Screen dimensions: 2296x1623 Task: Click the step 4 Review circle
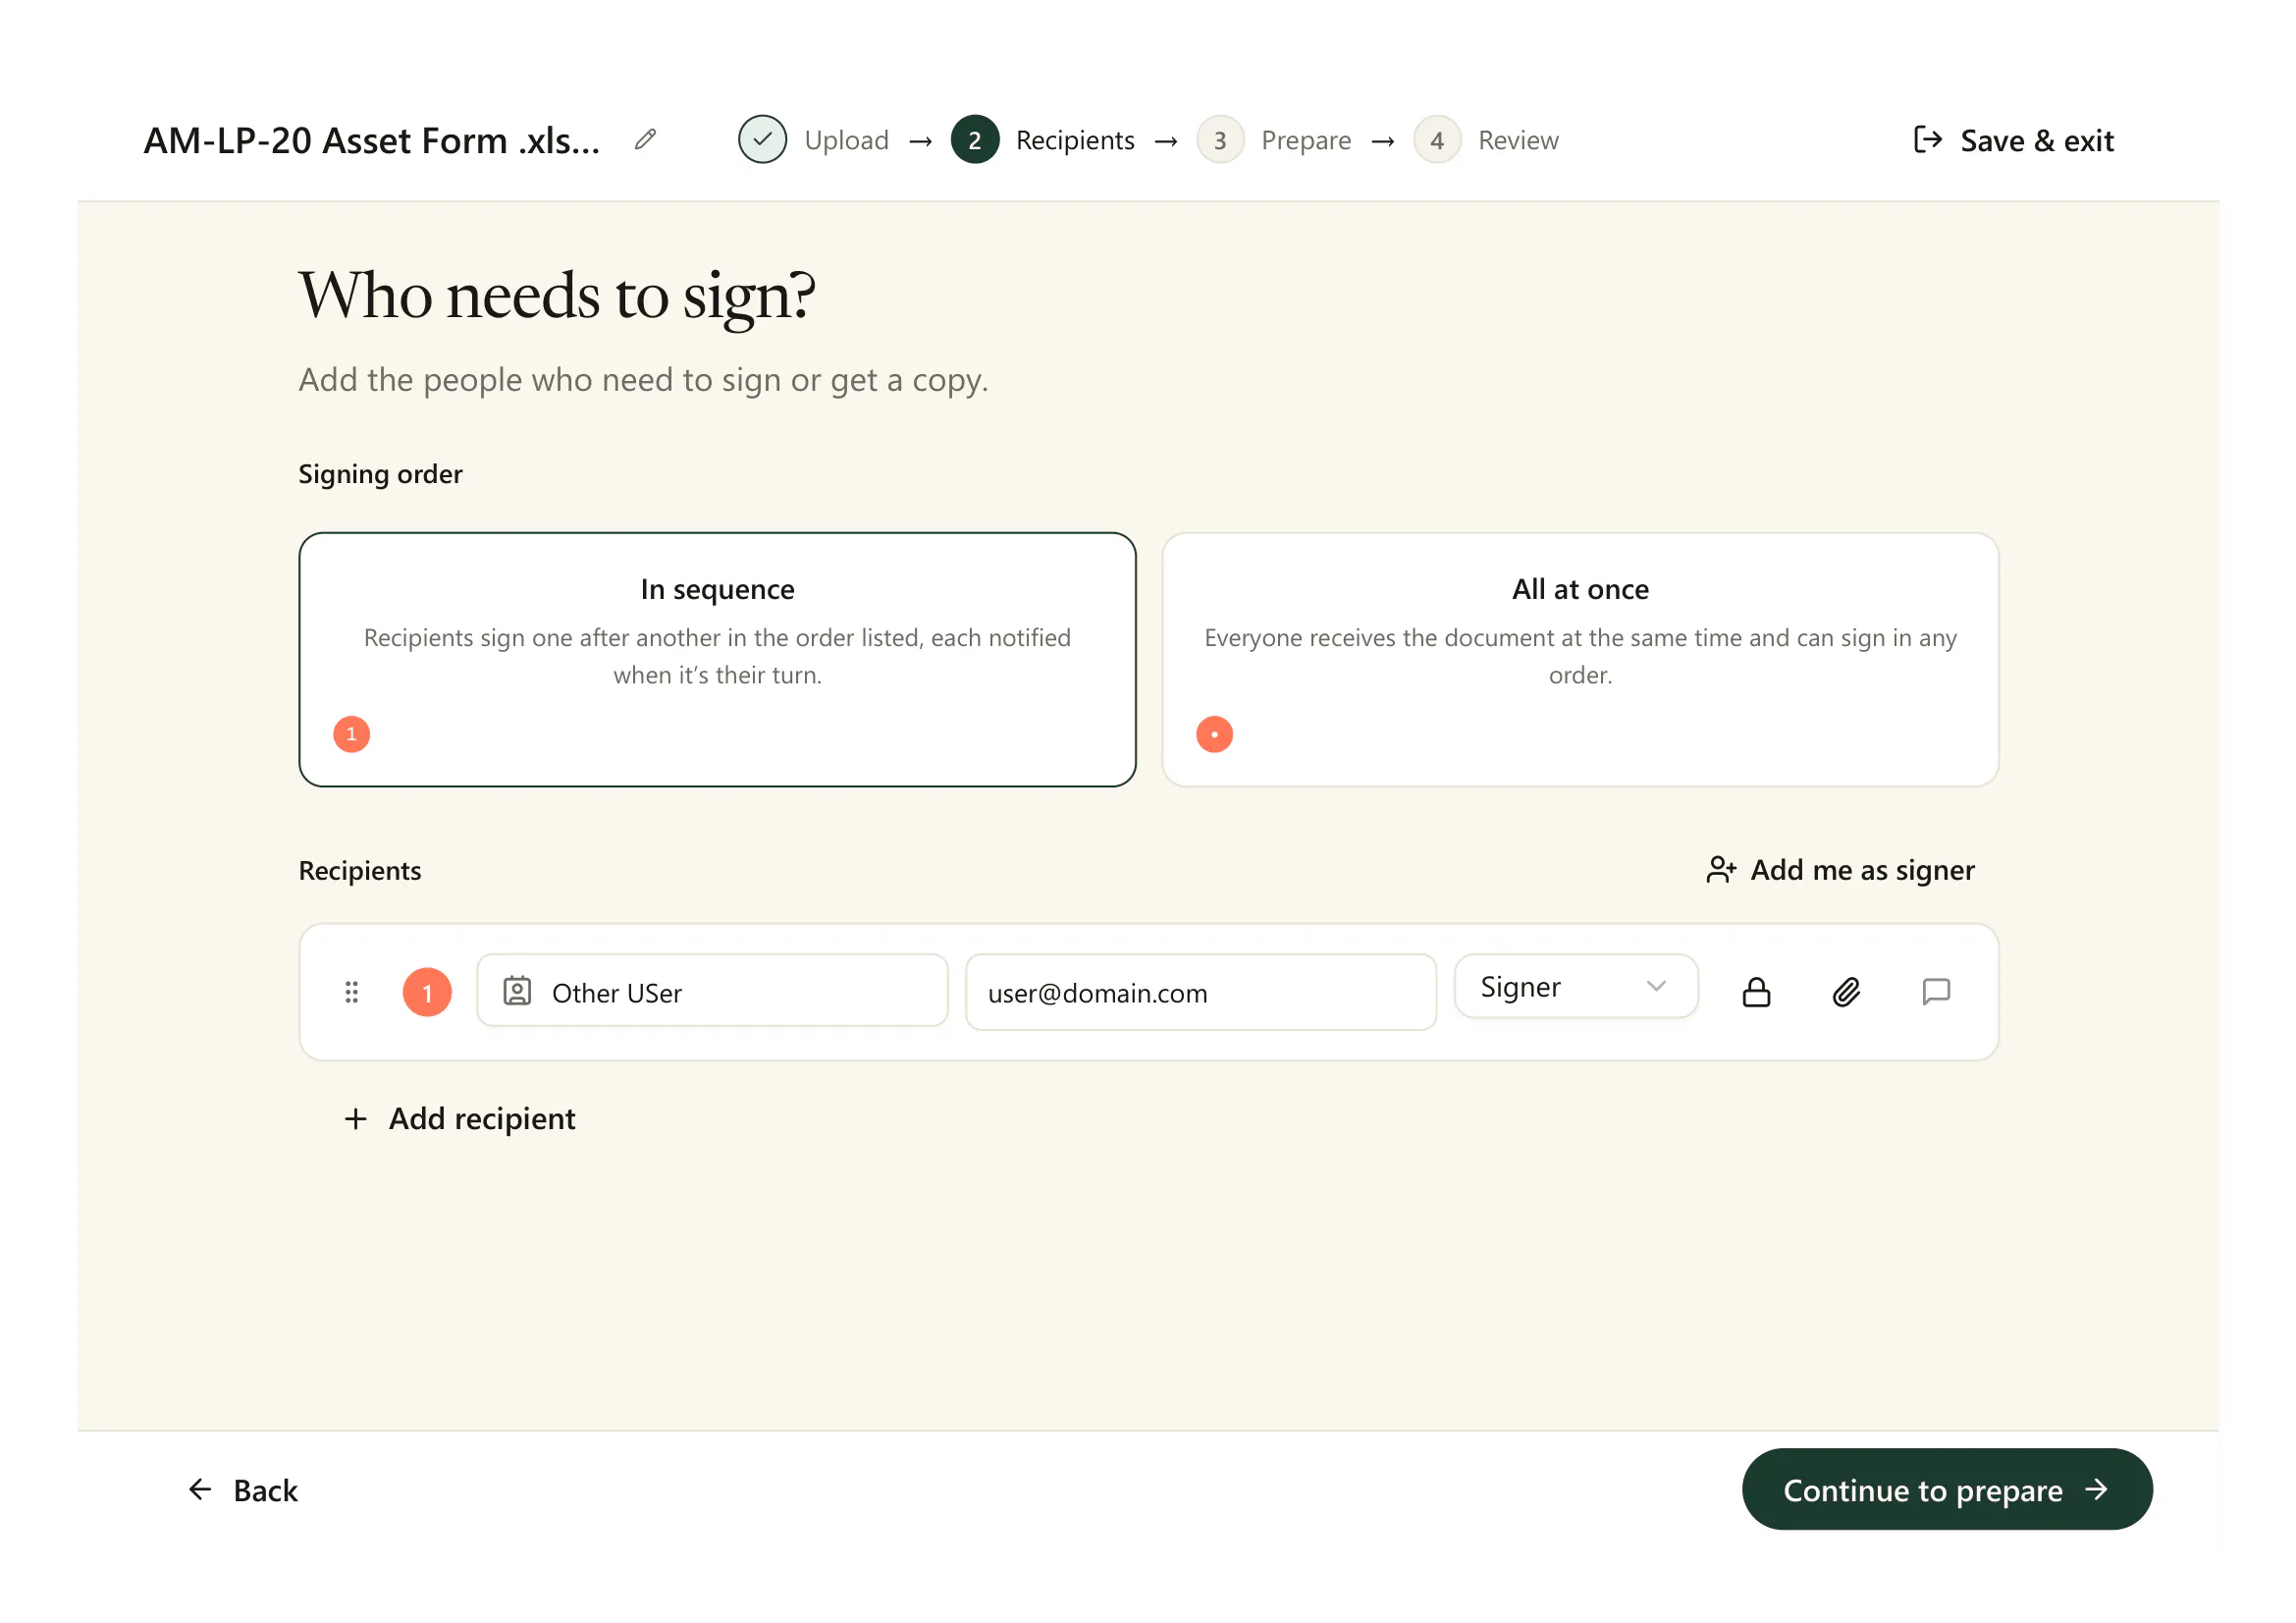(1437, 140)
